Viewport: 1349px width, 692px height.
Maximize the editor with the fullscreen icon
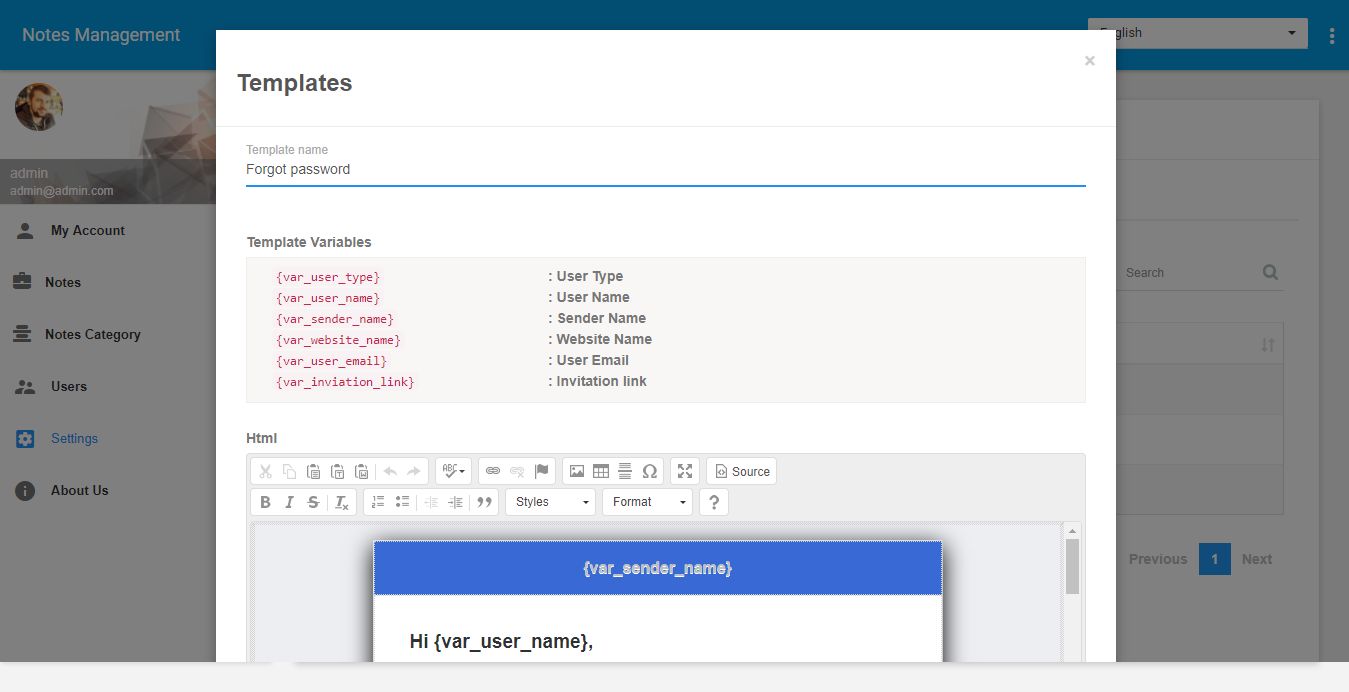click(685, 472)
